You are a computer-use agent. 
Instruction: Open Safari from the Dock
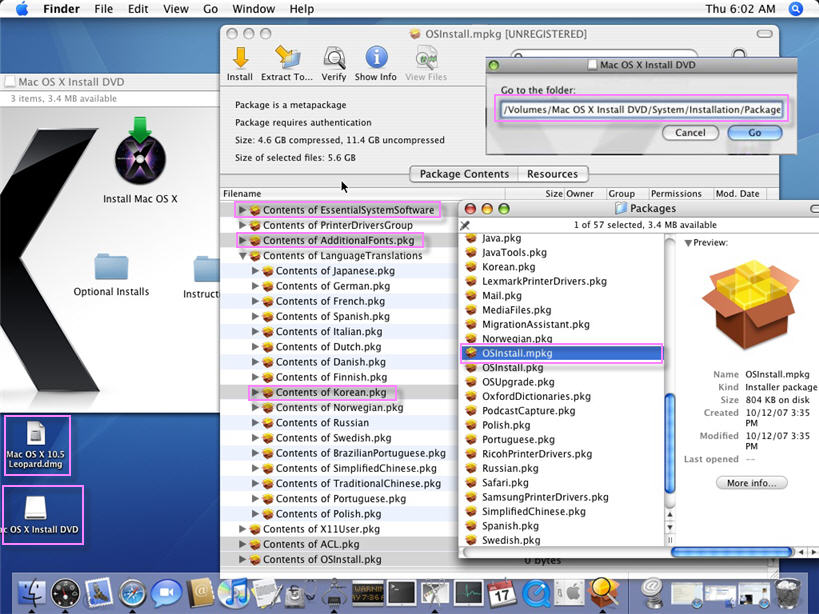coord(133,593)
